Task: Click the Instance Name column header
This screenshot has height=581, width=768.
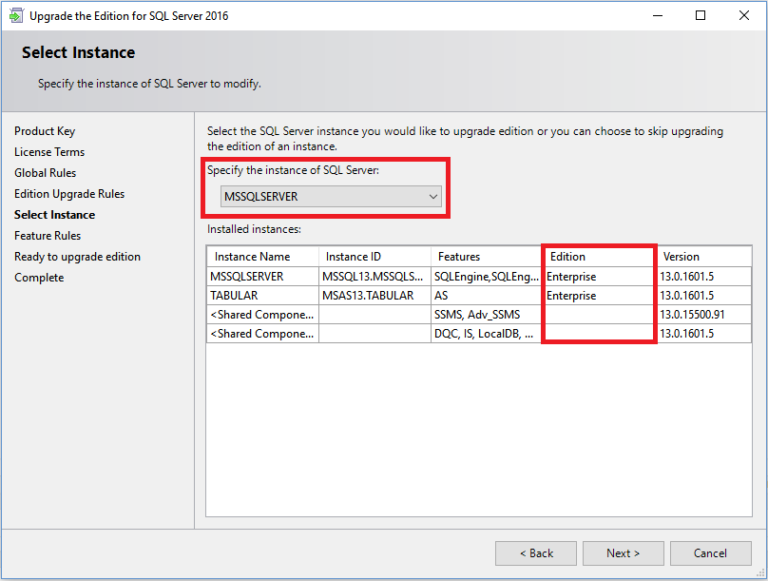Action: click(x=263, y=257)
